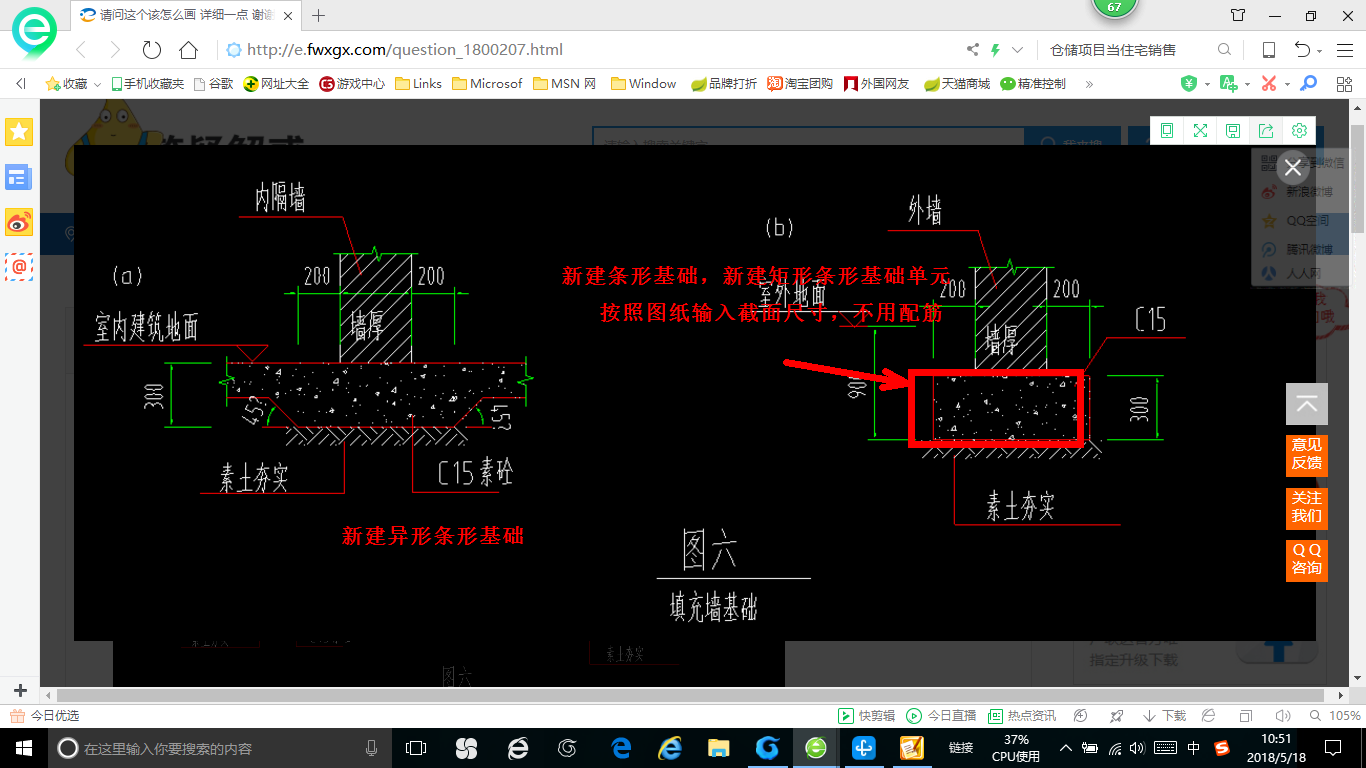The width and height of the screenshot is (1366, 768).
Task: Click the 关注我们 follow button
Action: (1307, 507)
